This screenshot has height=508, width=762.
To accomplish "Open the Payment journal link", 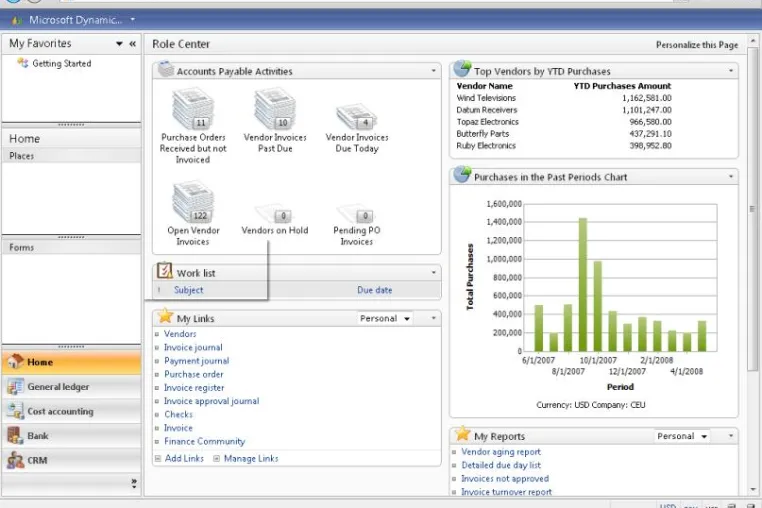I will click(x=196, y=361).
